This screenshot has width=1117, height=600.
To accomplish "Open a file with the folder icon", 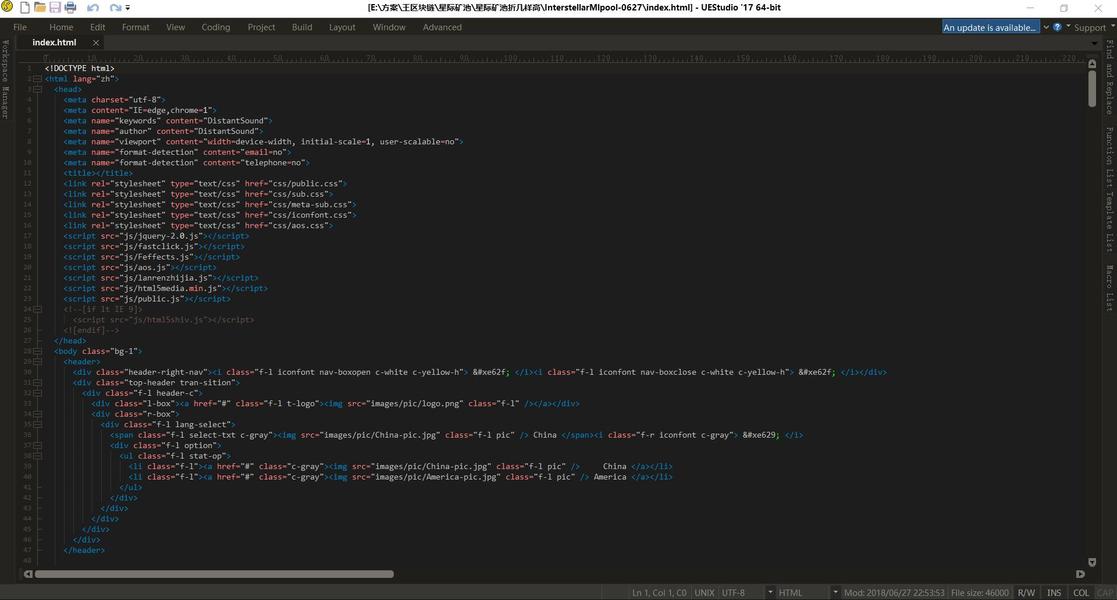I will (40, 8).
